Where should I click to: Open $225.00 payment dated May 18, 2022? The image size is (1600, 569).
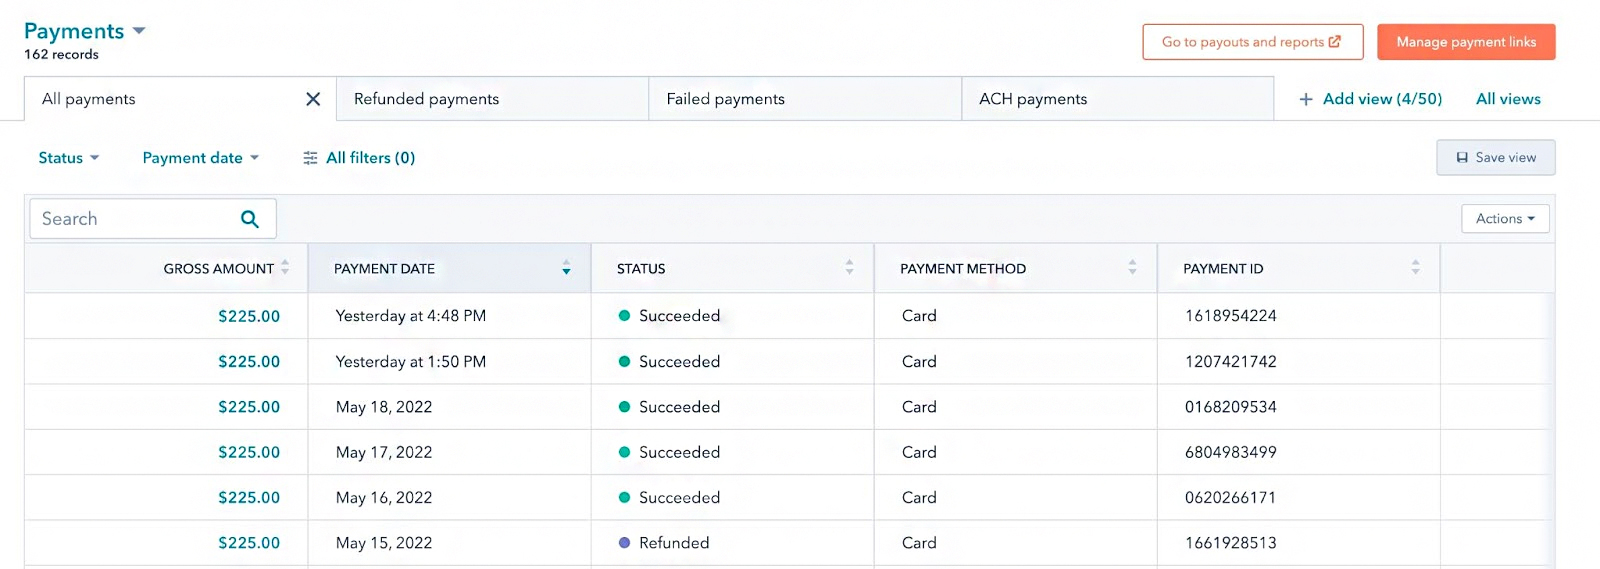pos(249,407)
